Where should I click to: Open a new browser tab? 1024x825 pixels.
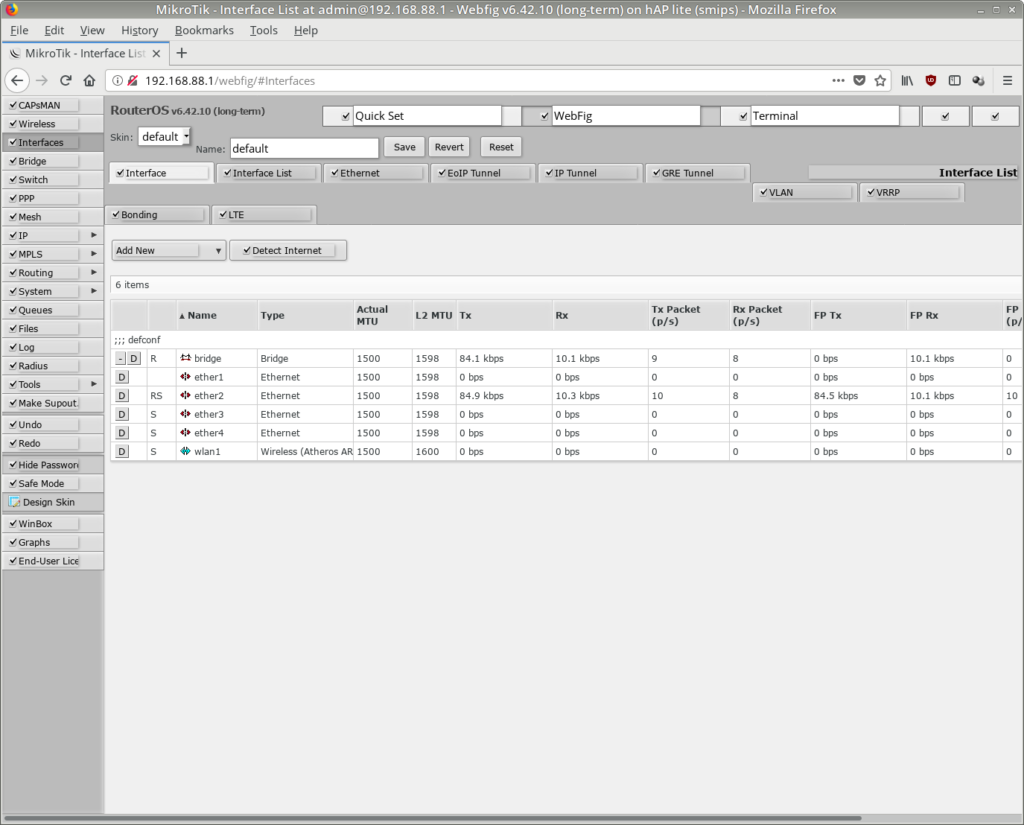(182, 53)
